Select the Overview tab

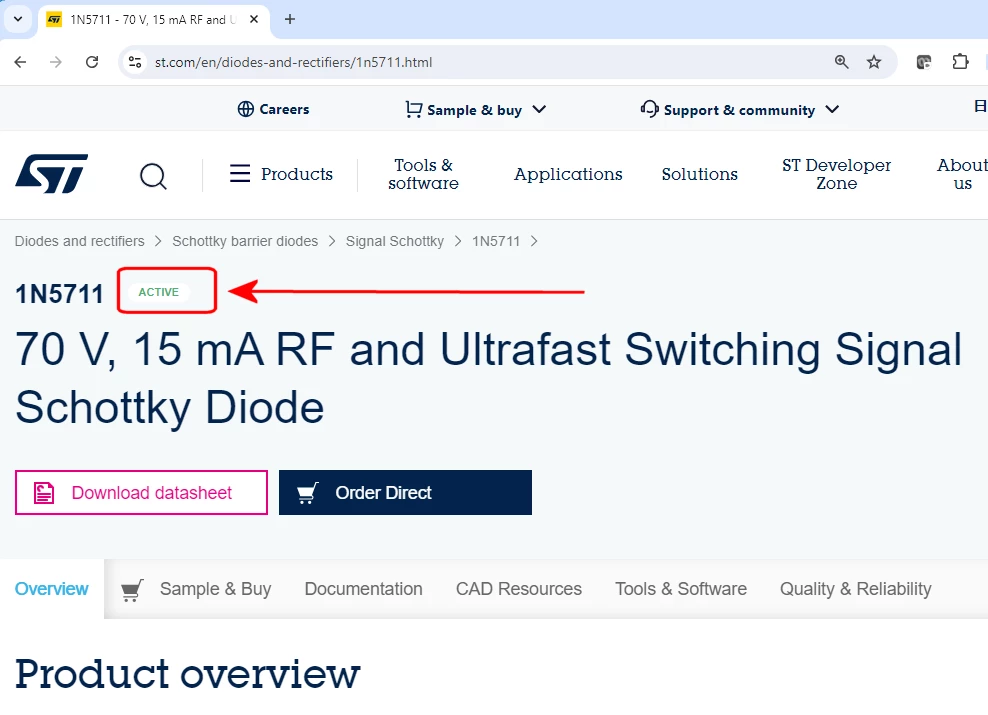[52, 589]
